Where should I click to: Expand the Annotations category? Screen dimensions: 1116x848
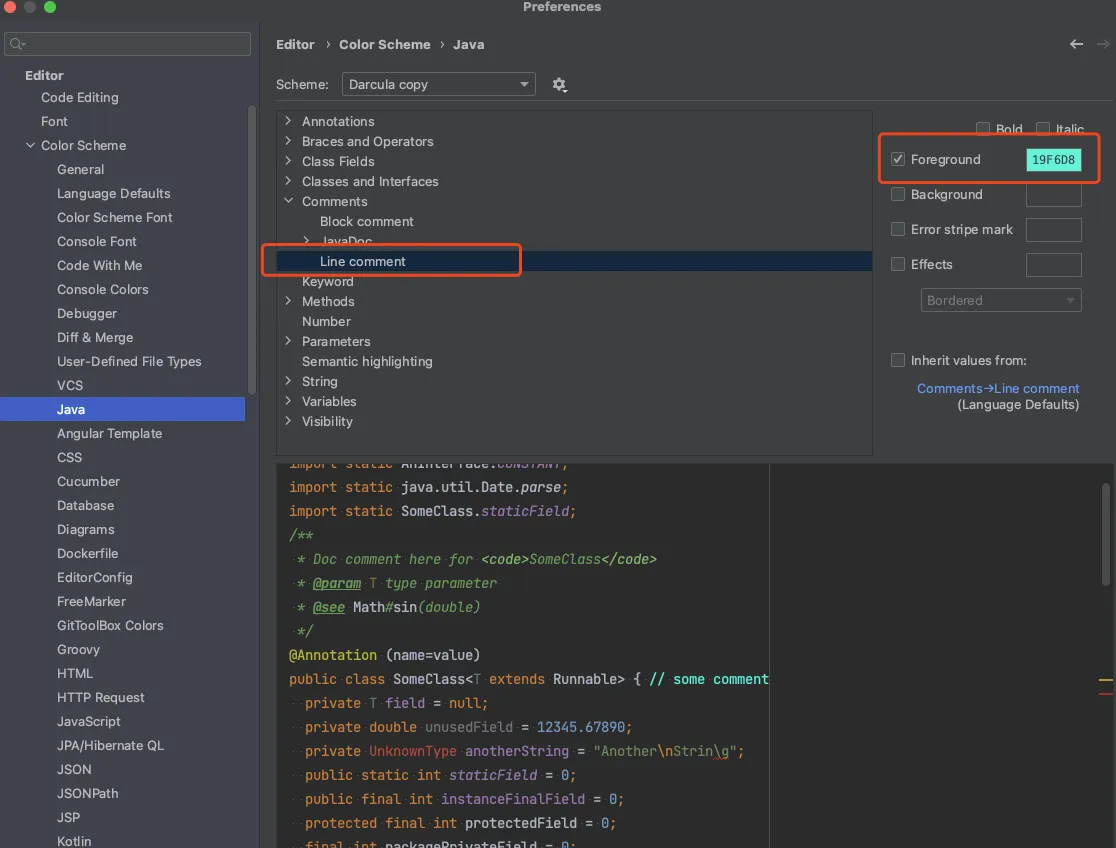coord(288,121)
